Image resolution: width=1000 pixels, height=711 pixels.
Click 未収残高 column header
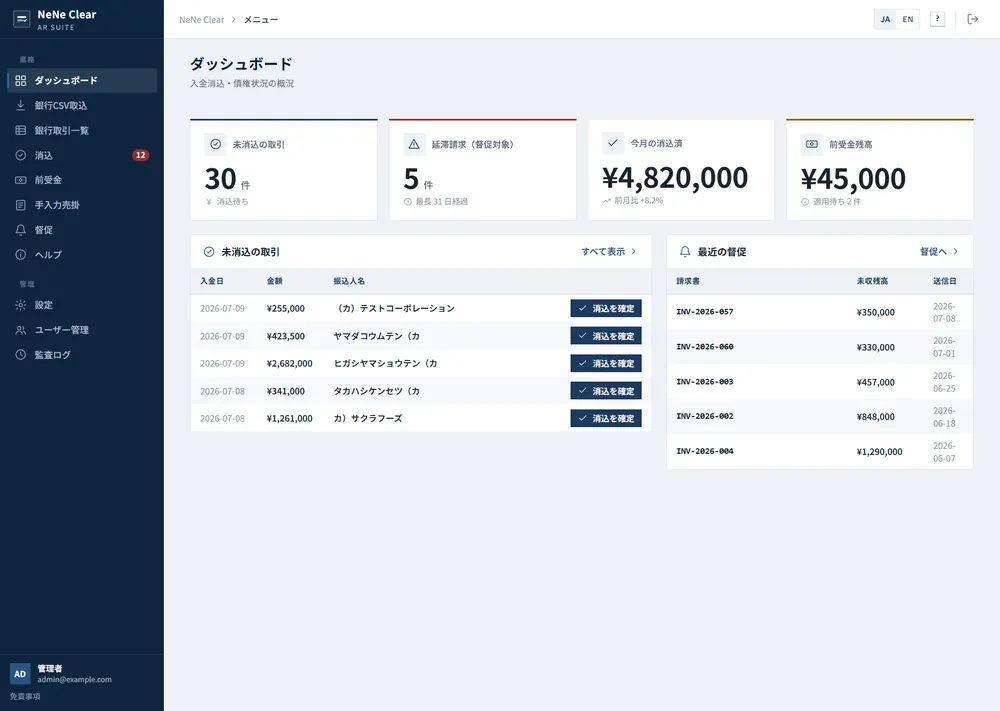pos(872,281)
